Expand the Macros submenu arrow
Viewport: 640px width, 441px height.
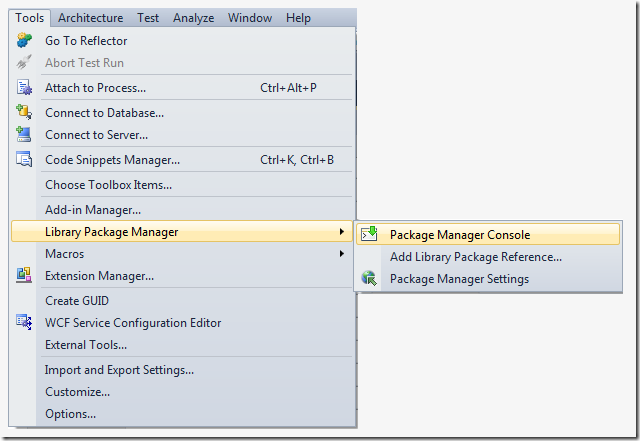point(343,254)
